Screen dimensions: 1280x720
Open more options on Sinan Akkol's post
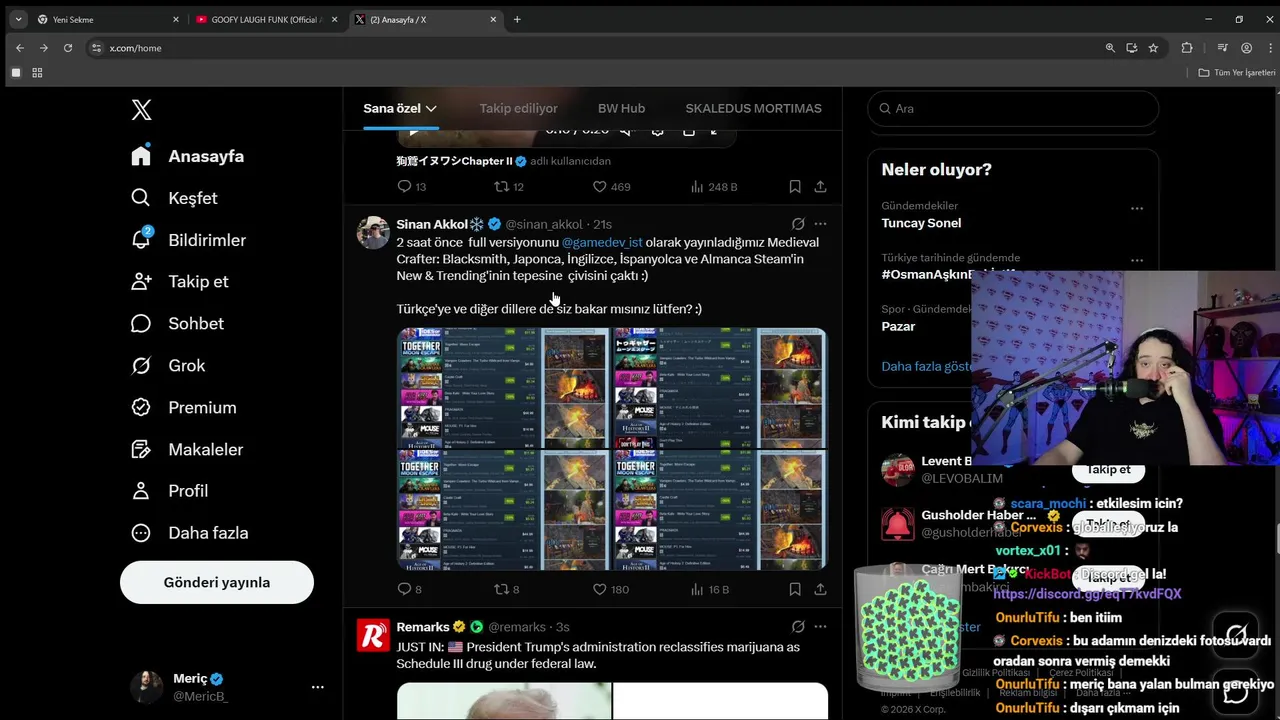(x=820, y=224)
